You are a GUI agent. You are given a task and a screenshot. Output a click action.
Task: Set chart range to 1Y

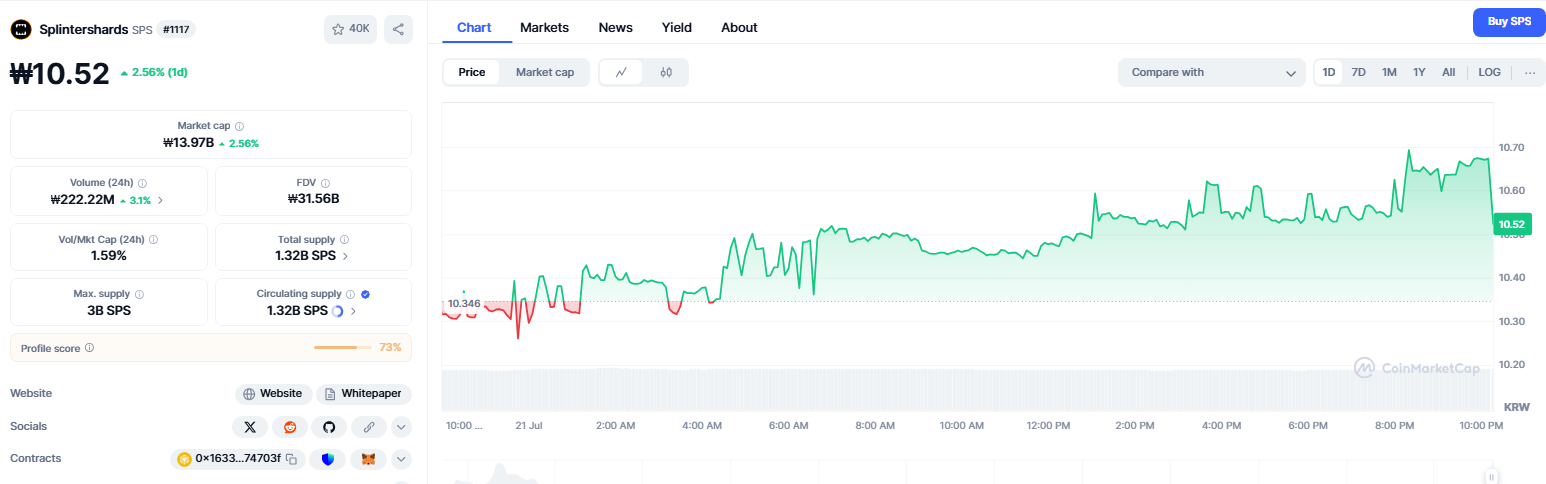(1419, 72)
